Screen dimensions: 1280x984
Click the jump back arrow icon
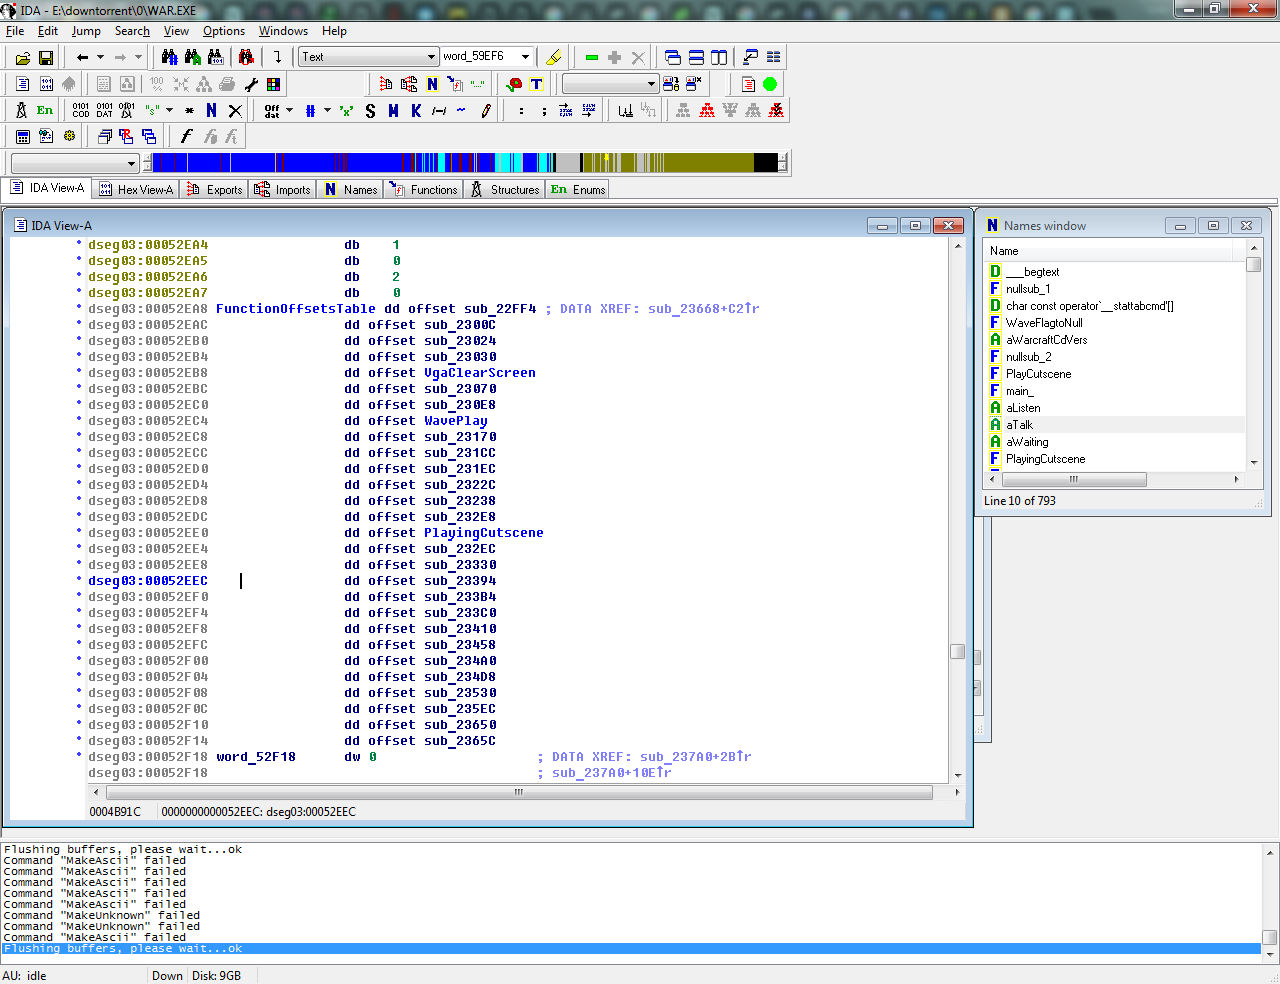[x=83, y=58]
